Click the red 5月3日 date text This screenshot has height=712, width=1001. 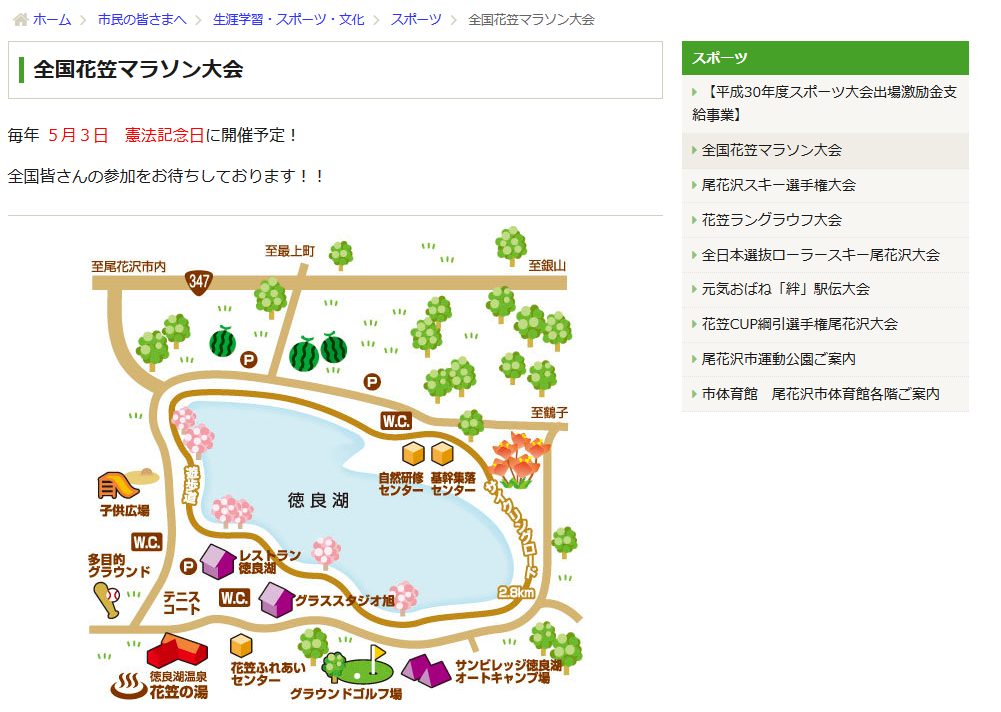(x=79, y=135)
